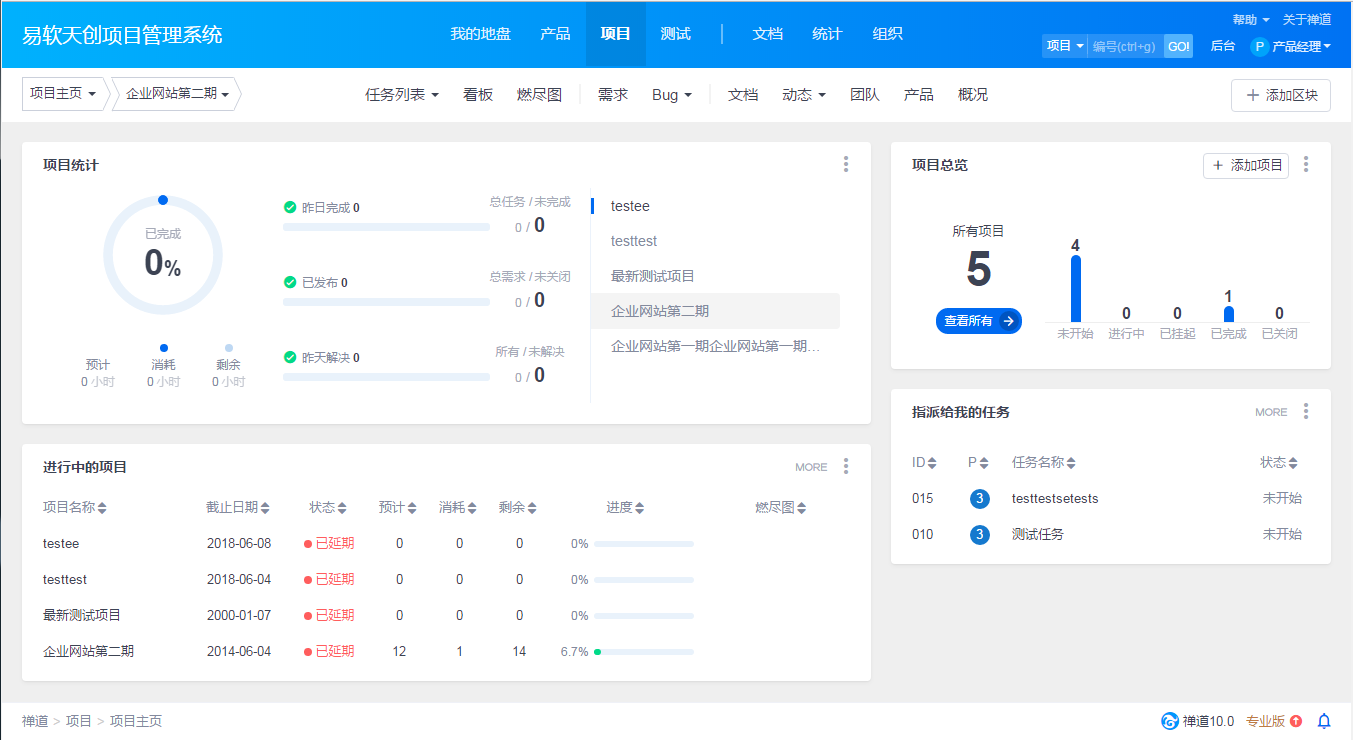1353x740 pixels.
Task: Click the 查看所有 button
Action: click(x=977, y=321)
